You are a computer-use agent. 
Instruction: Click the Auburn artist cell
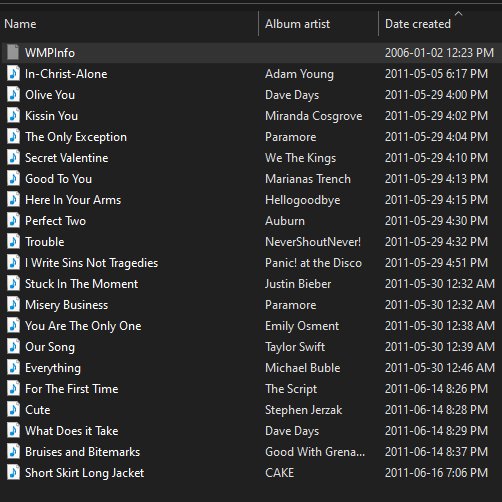point(285,221)
